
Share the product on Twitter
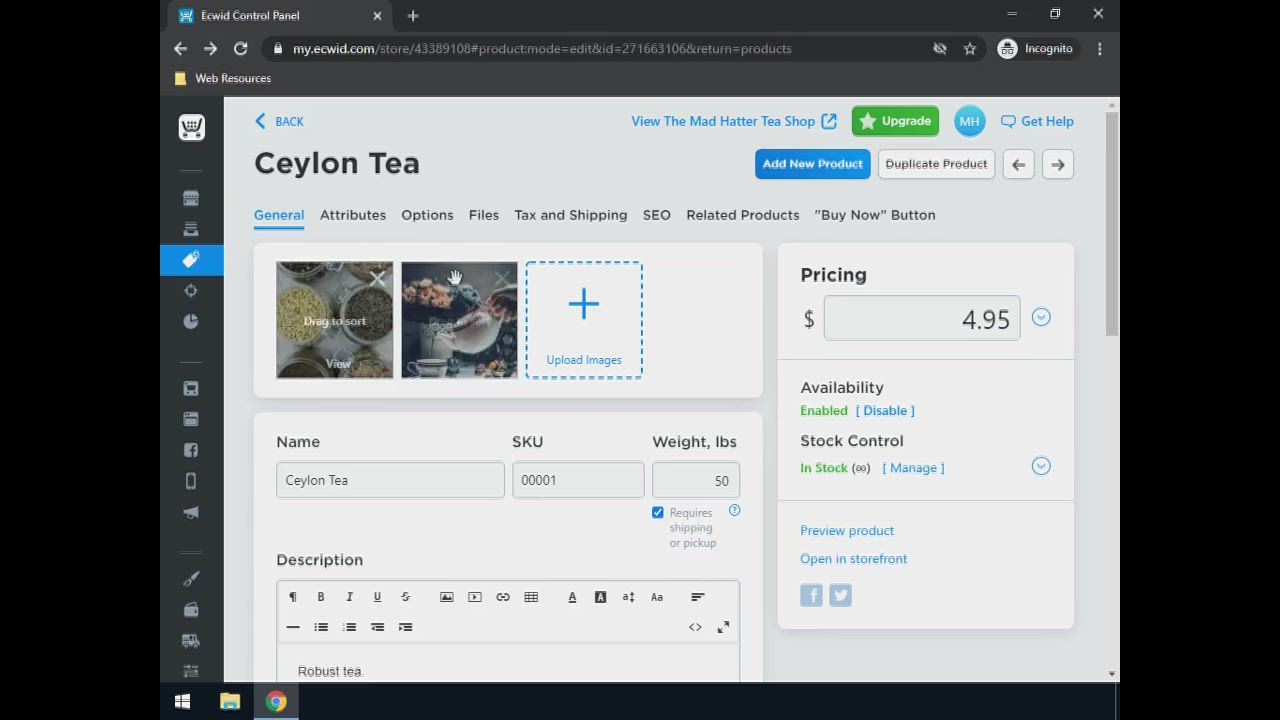(840, 596)
